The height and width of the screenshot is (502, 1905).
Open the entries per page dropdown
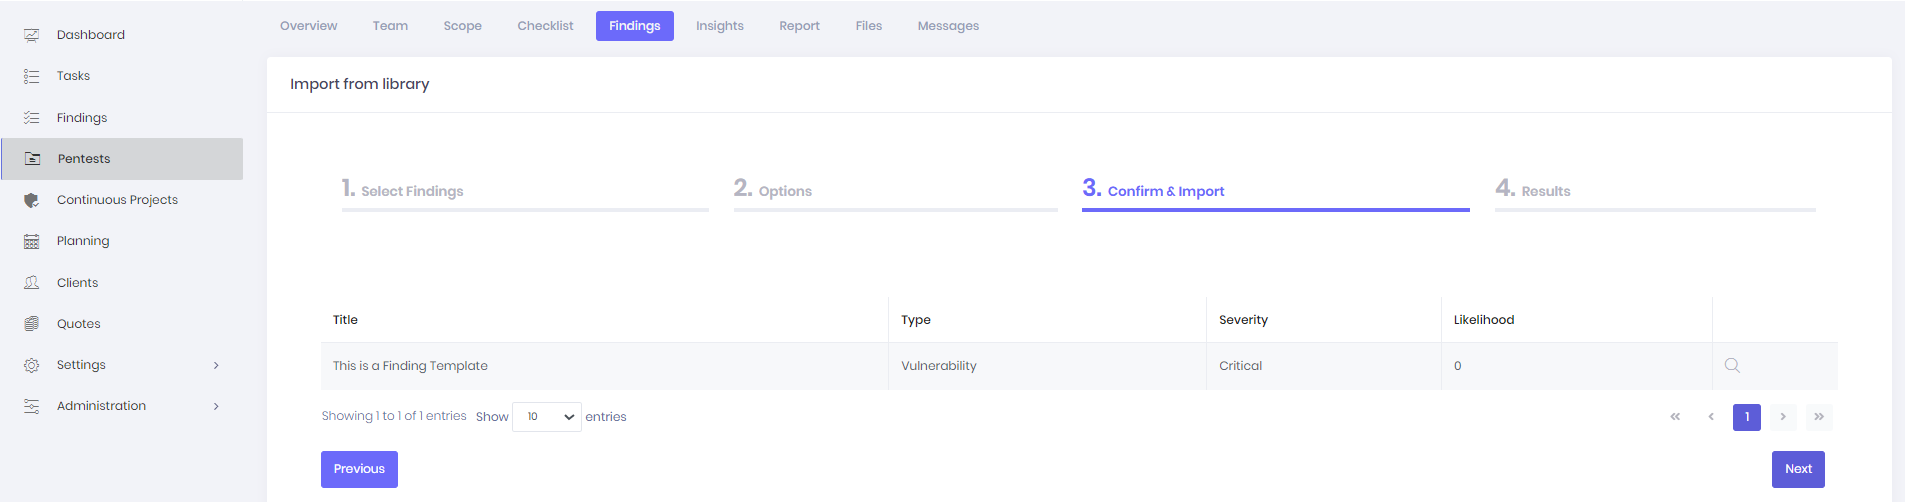pyautogui.click(x=547, y=417)
